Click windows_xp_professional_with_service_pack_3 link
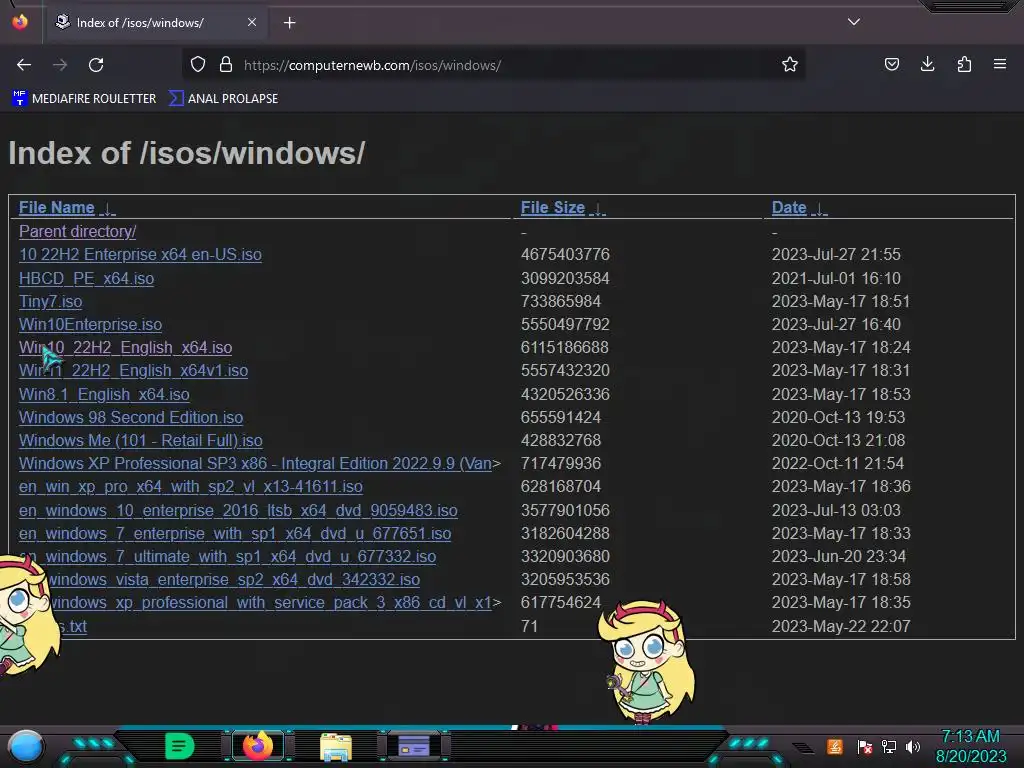Image resolution: width=1024 pixels, height=768 pixels. tap(270, 602)
